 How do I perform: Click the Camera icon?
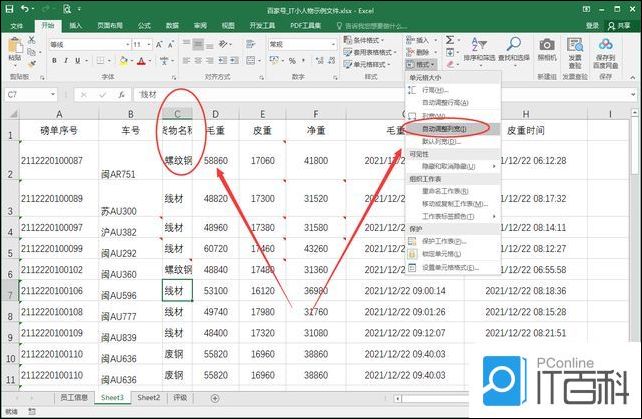point(547,44)
